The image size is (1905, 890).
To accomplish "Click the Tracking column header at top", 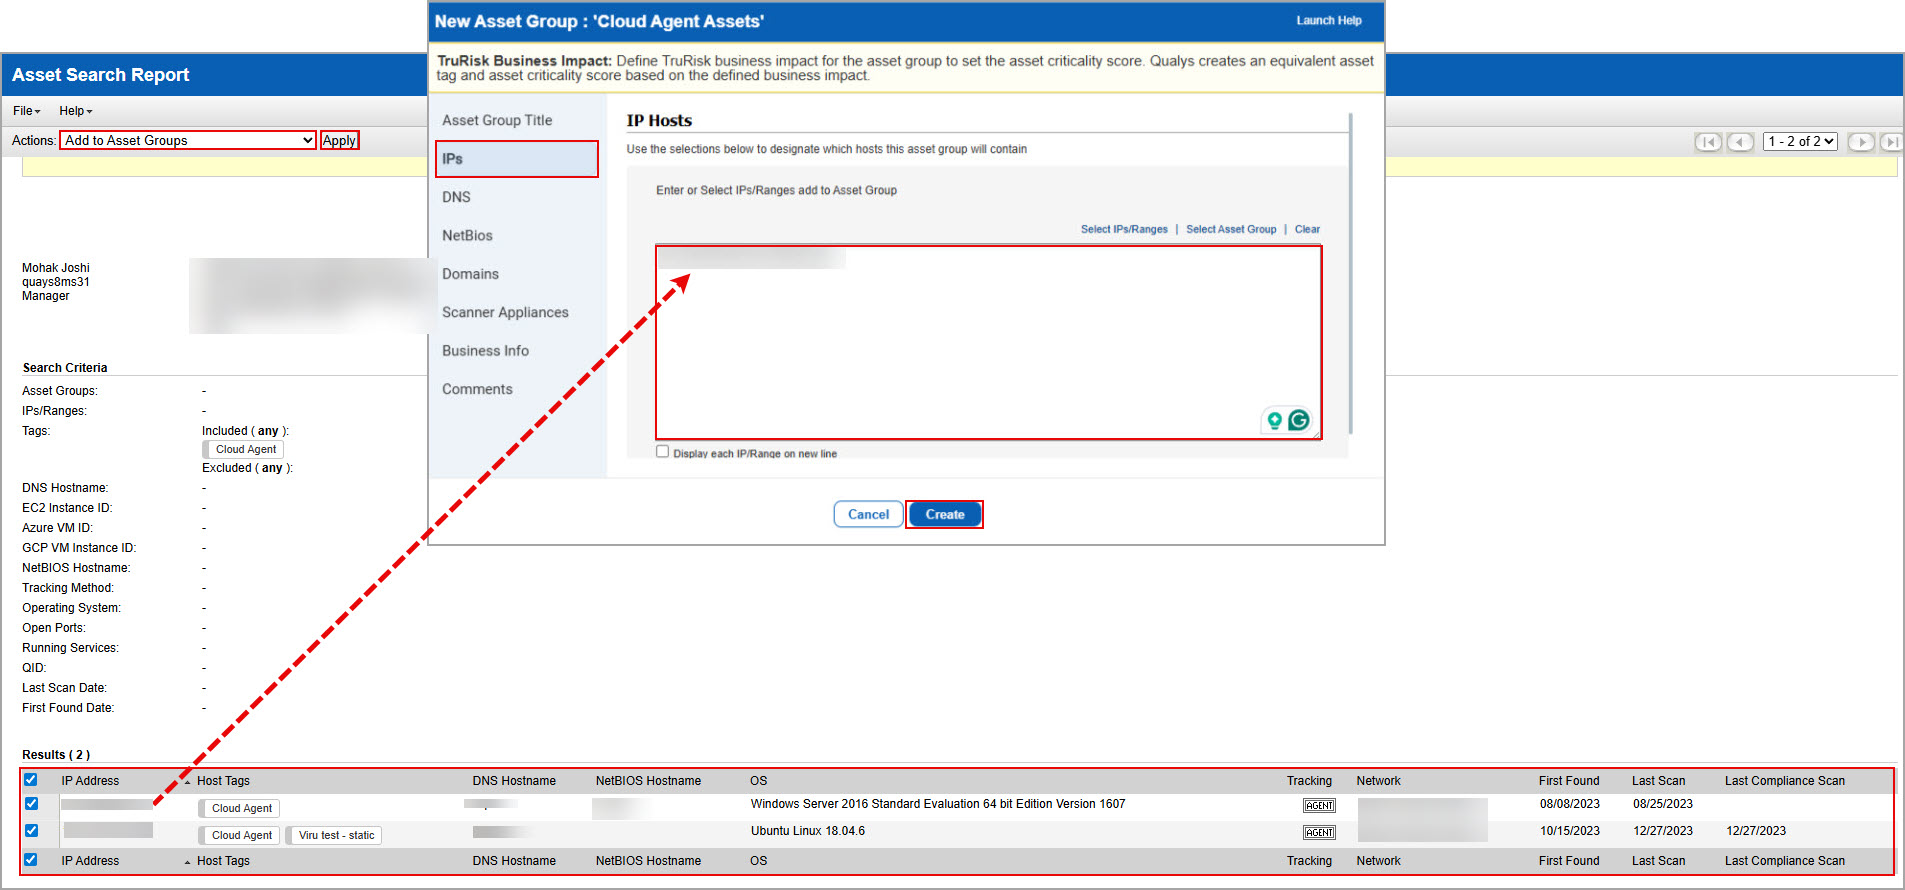I will [1309, 781].
